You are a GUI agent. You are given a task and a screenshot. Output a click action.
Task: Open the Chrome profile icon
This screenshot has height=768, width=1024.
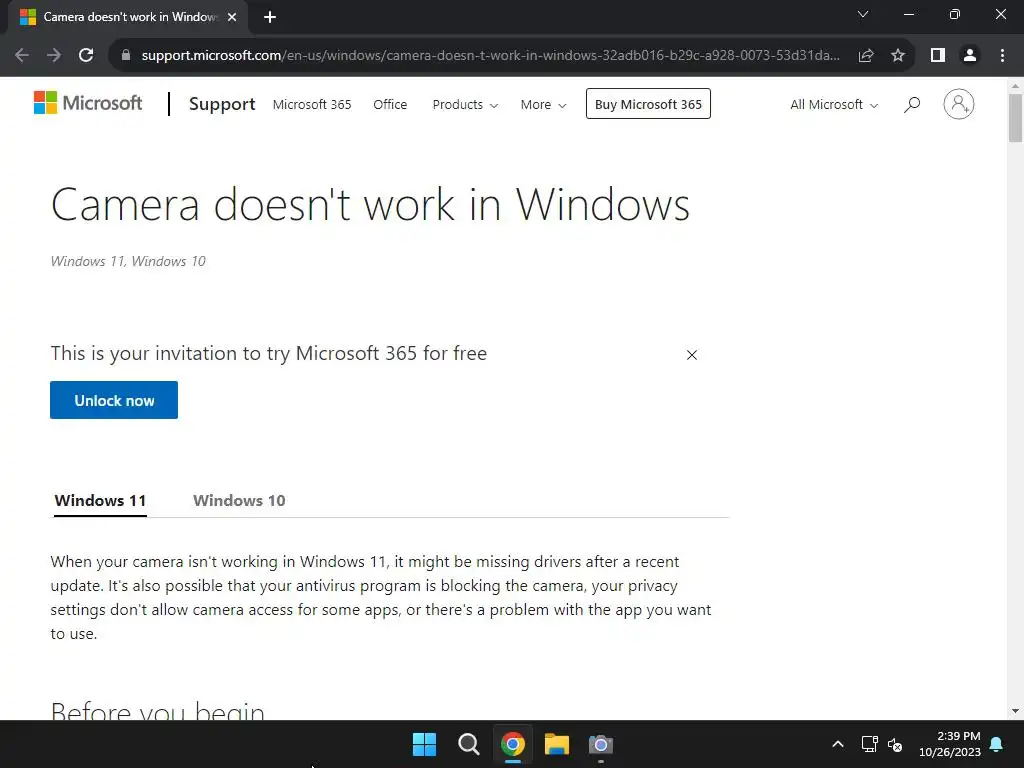click(970, 56)
